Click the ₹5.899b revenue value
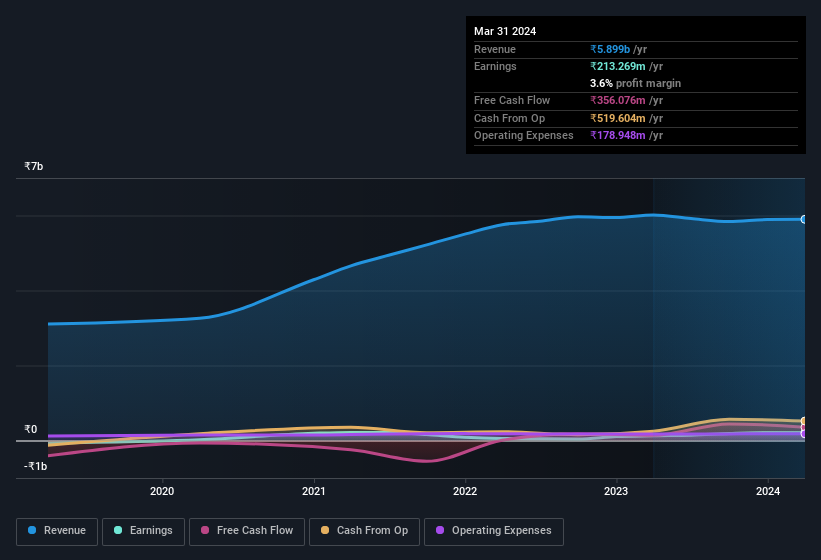Image resolution: width=821 pixels, height=560 pixels. click(x=610, y=49)
